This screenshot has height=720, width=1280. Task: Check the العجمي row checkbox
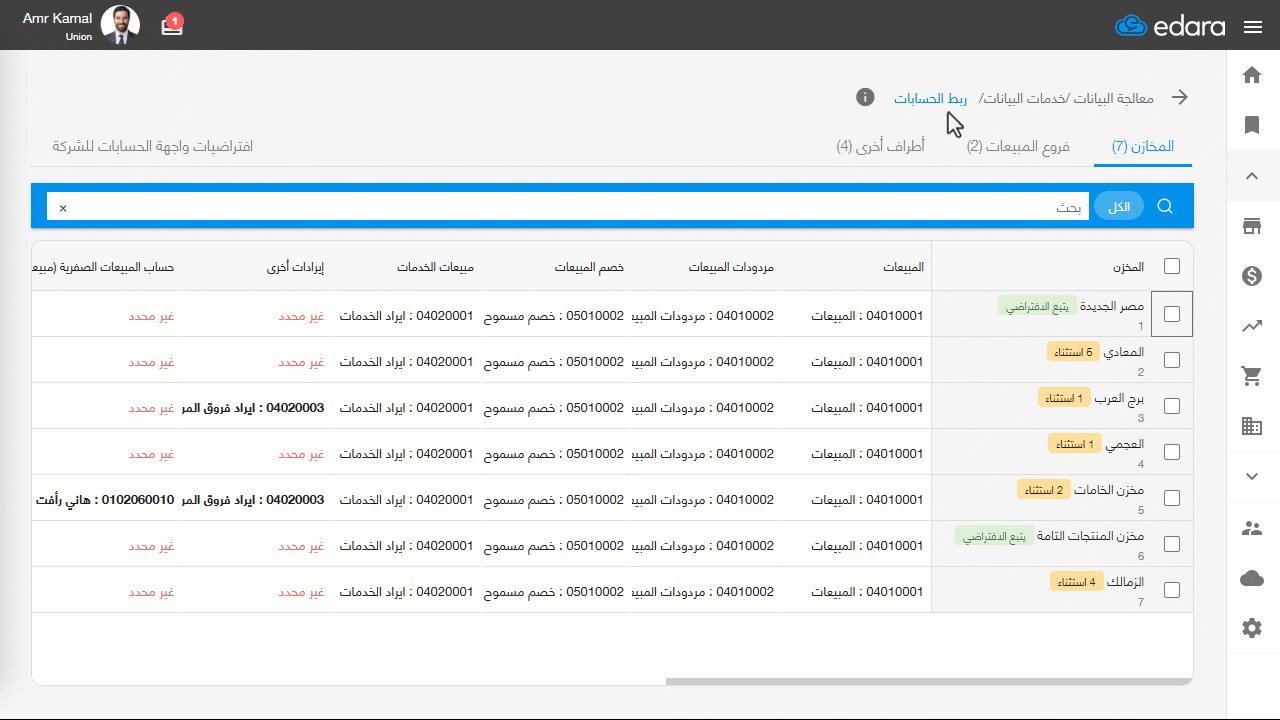coord(1172,452)
